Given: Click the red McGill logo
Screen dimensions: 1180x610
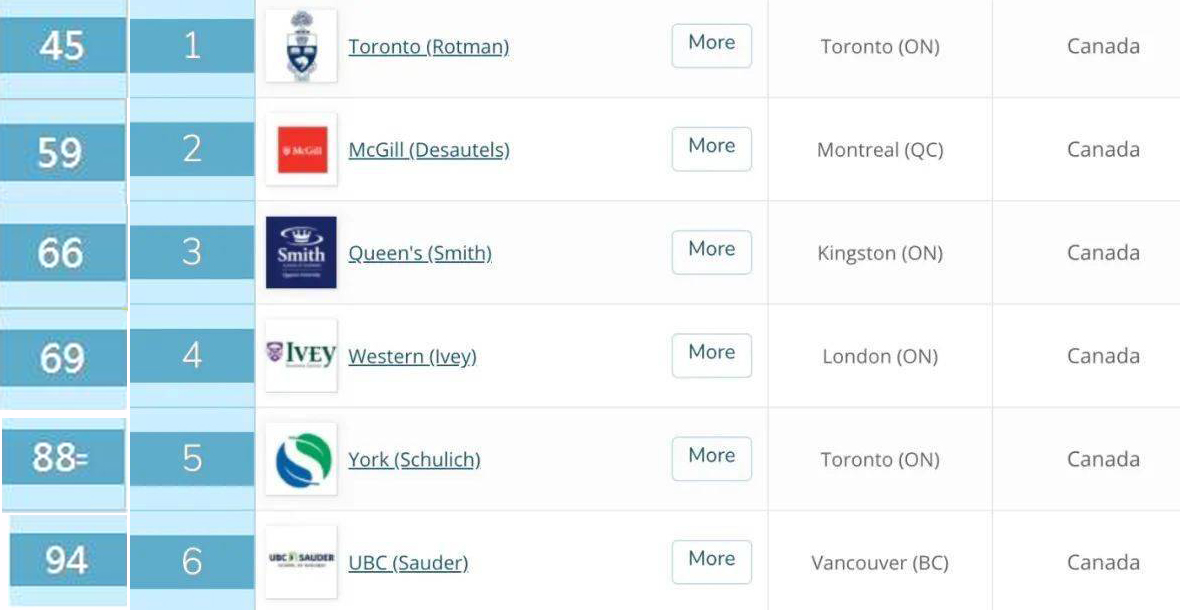Looking at the screenshot, I should pos(301,150).
